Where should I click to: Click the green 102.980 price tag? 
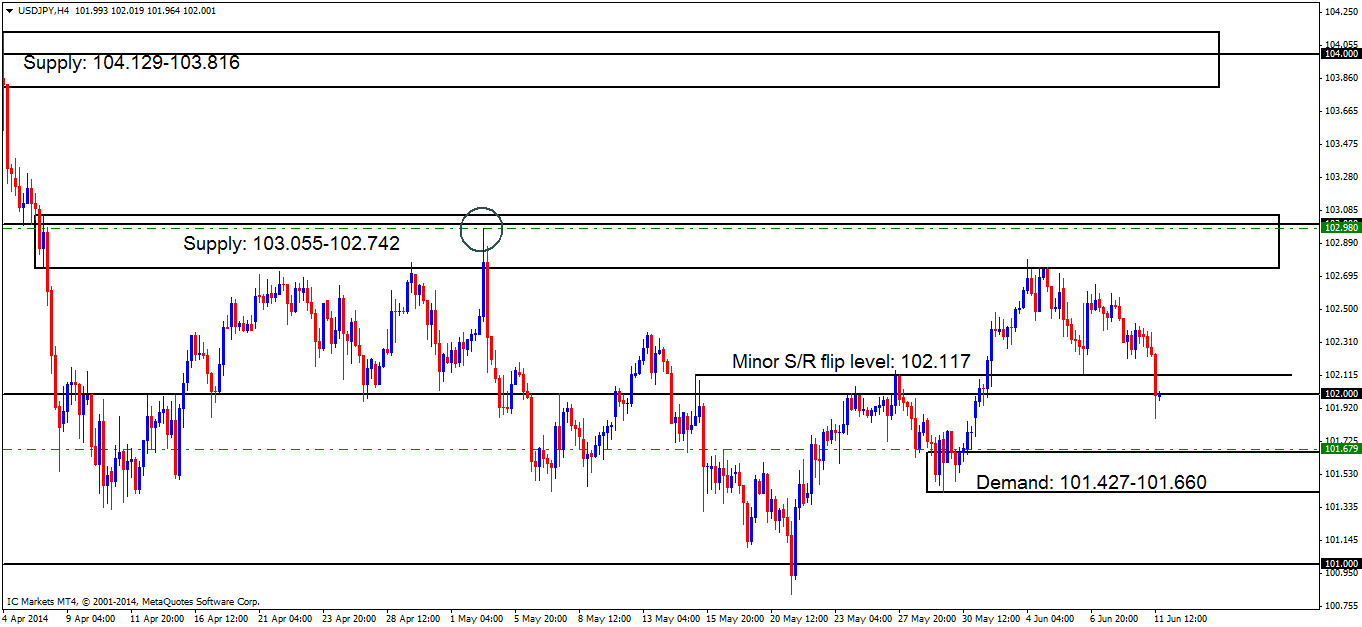pos(1340,227)
